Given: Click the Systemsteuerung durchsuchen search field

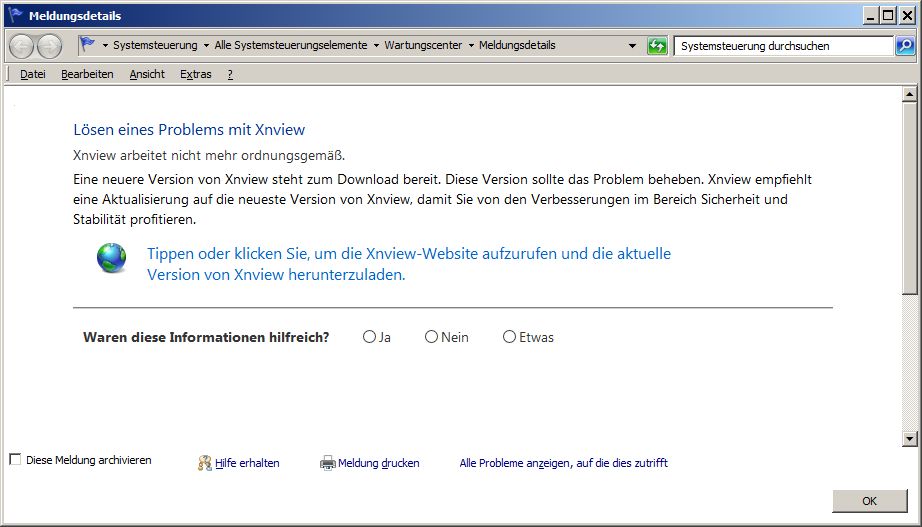Looking at the screenshot, I should [783, 45].
